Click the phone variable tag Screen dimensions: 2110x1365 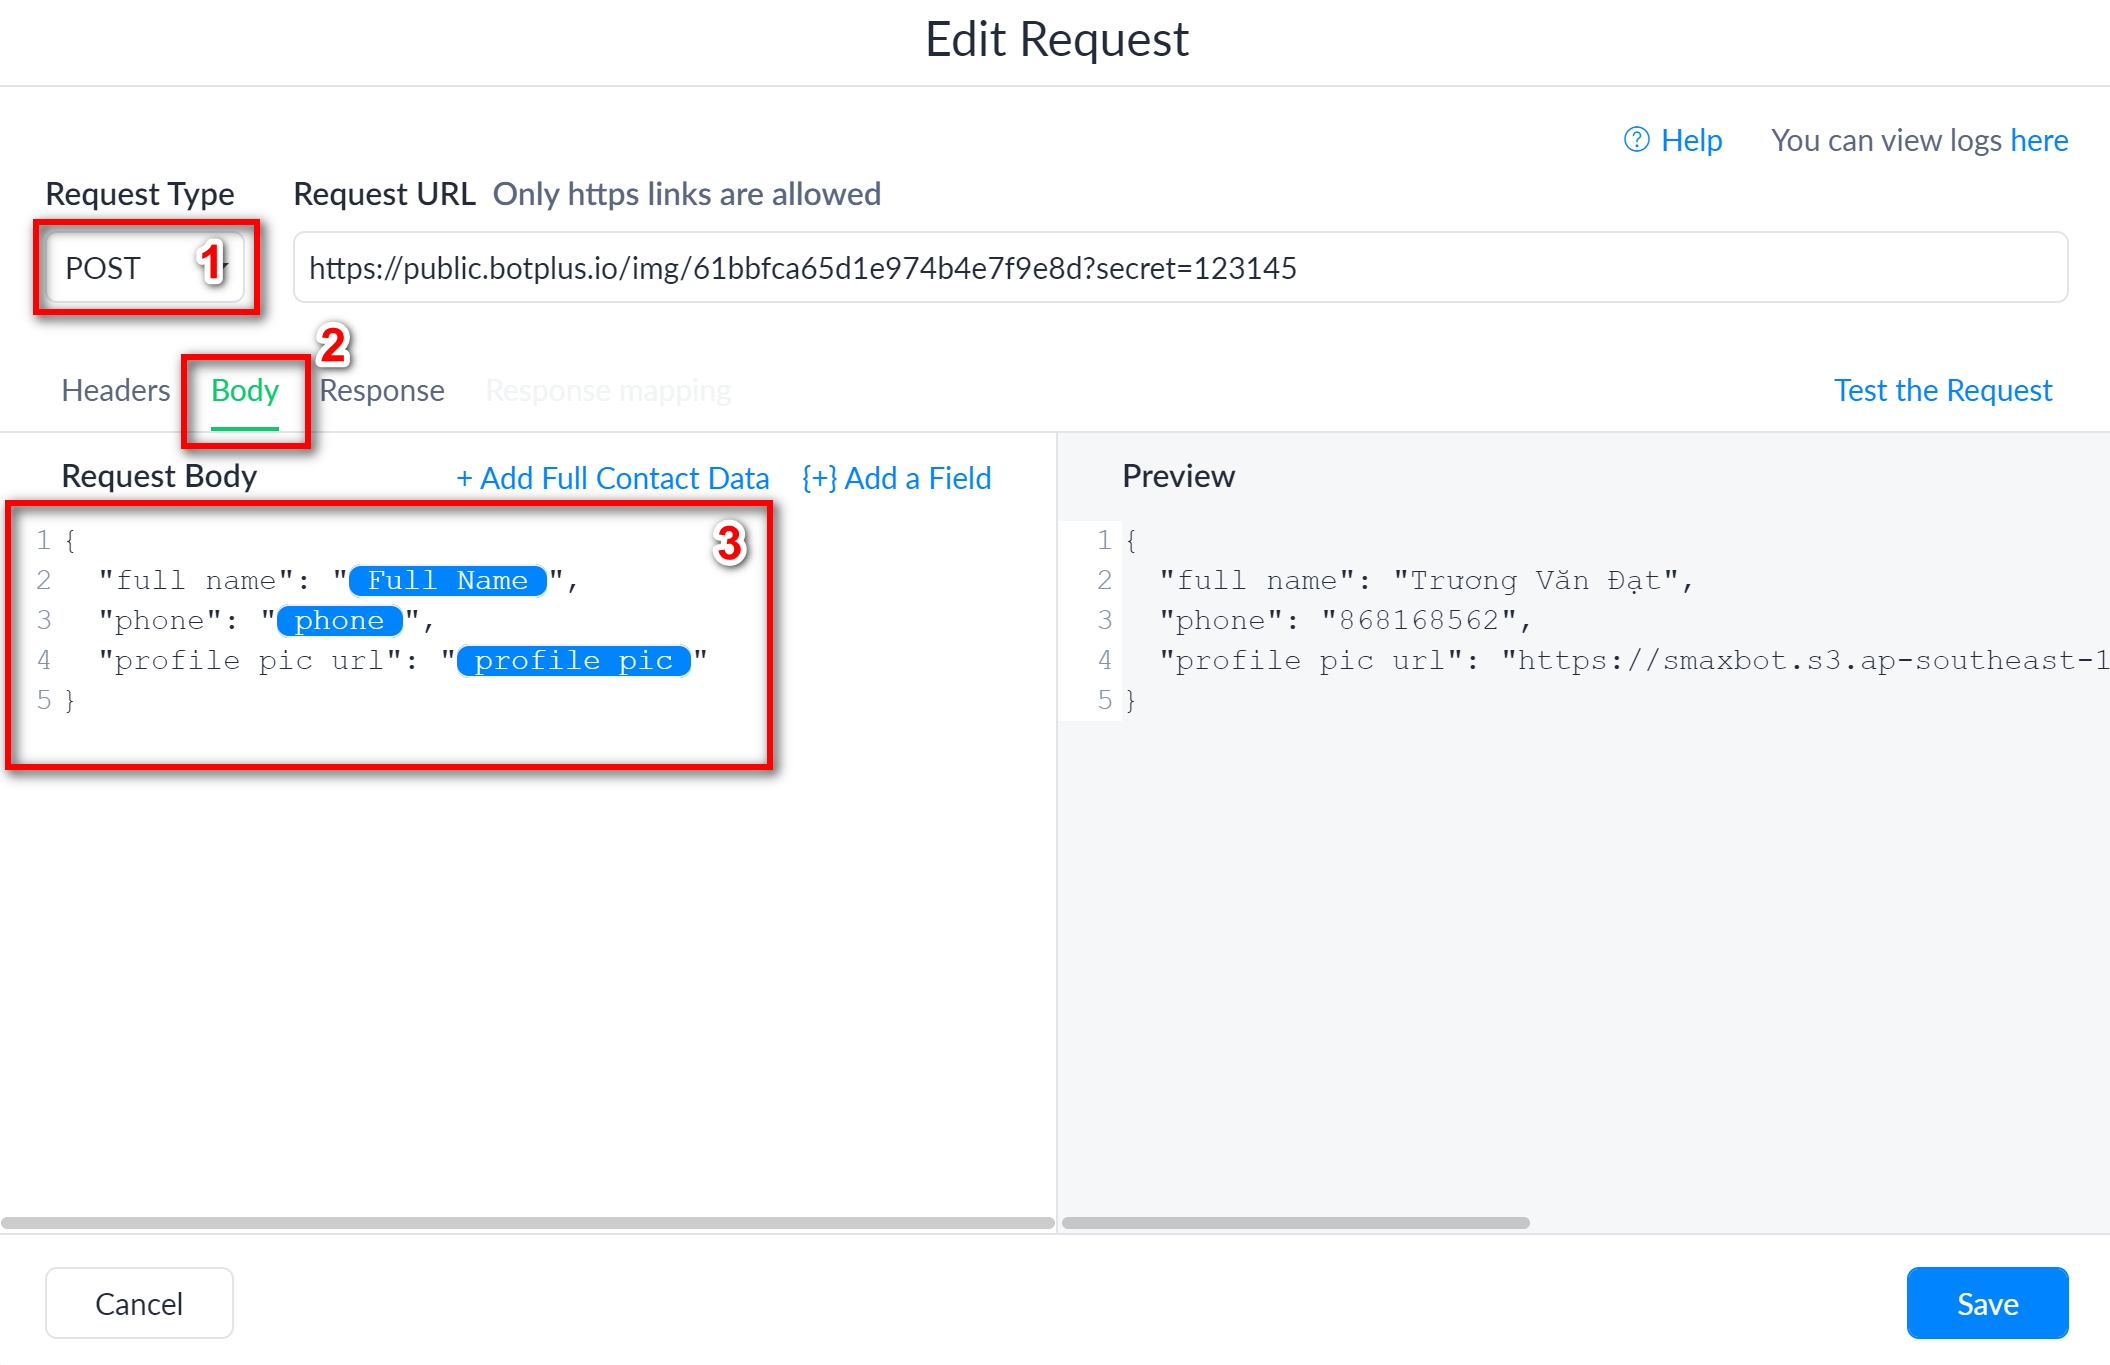[339, 620]
